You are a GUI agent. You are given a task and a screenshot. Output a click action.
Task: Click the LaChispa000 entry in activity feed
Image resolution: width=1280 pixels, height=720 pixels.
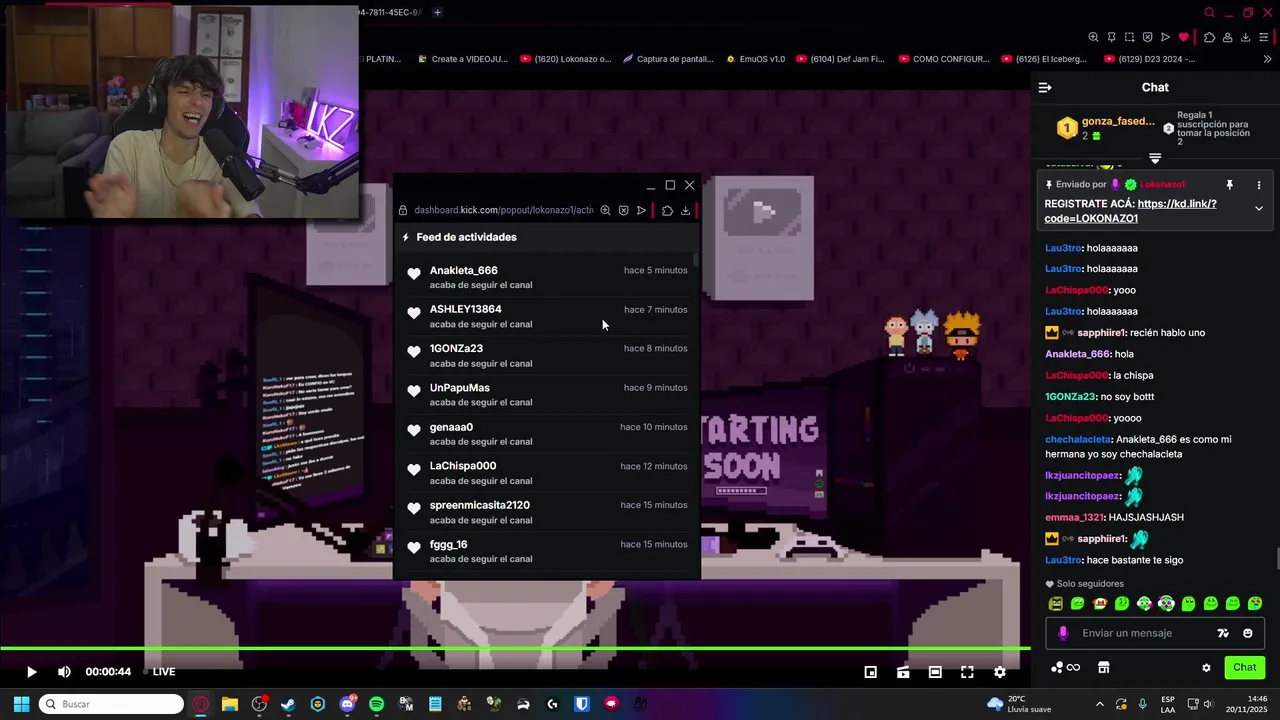[547, 473]
